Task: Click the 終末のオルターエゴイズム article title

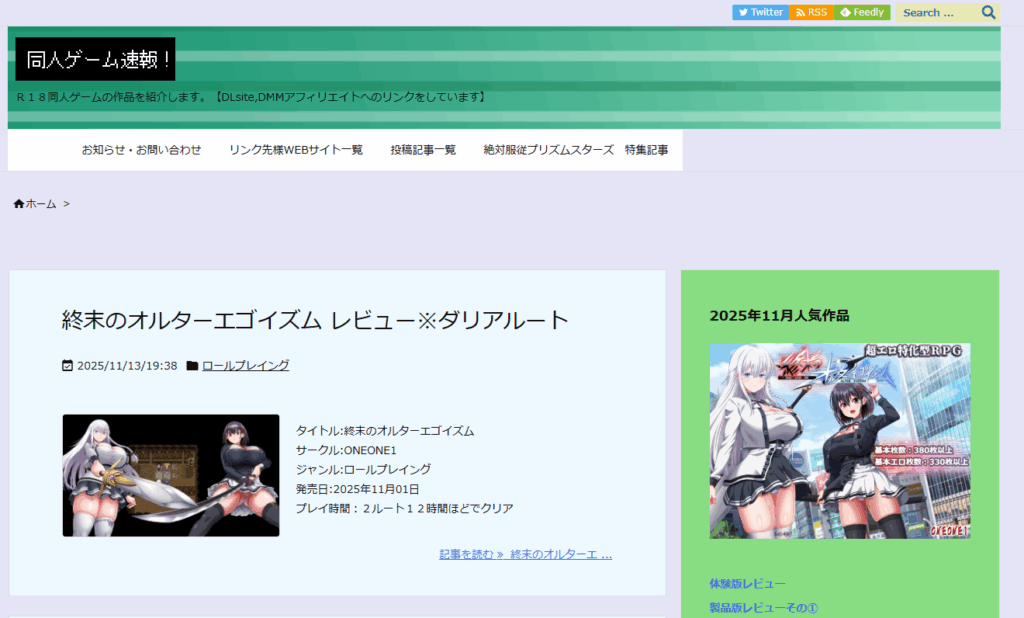Action: click(x=312, y=318)
